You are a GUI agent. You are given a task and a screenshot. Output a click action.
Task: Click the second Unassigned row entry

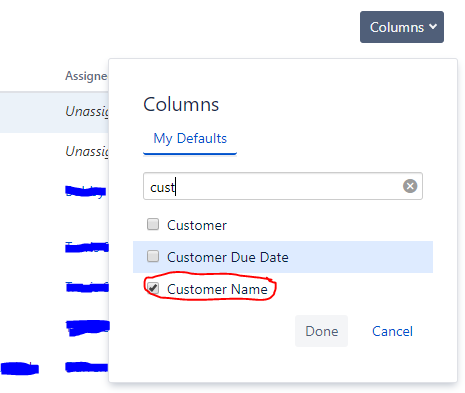click(x=87, y=152)
